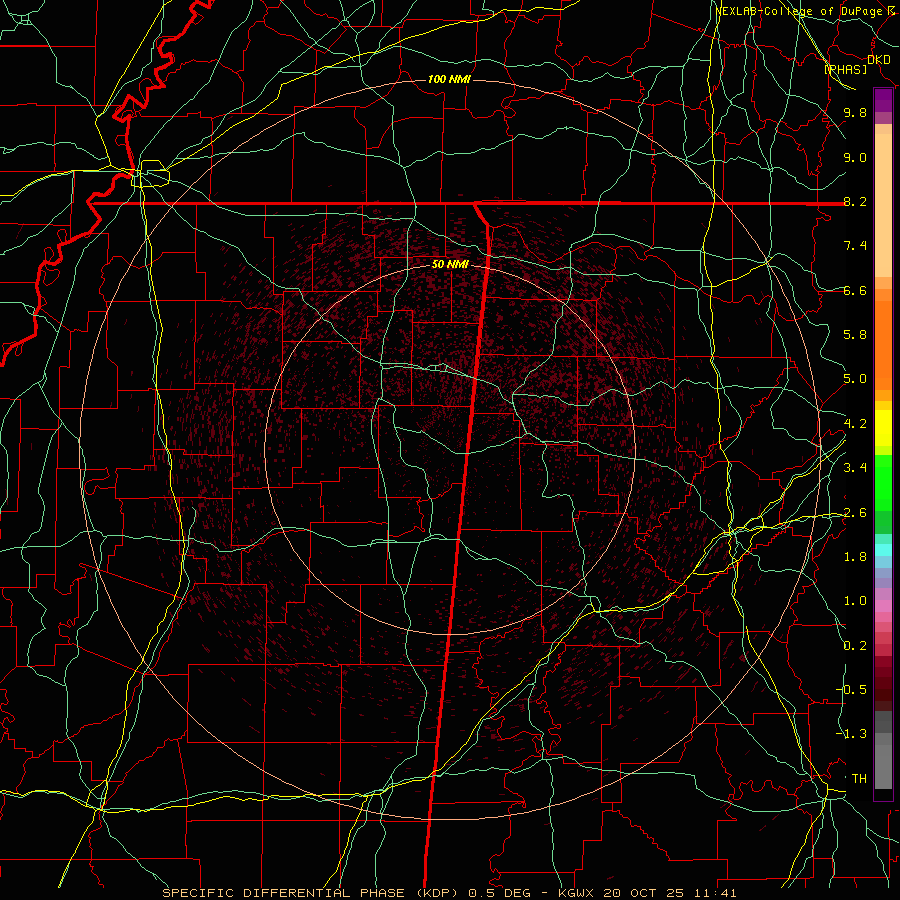
Task: Click the 9.8 value on the color scale
Action: pyautogui.click(x=855, y=112)
